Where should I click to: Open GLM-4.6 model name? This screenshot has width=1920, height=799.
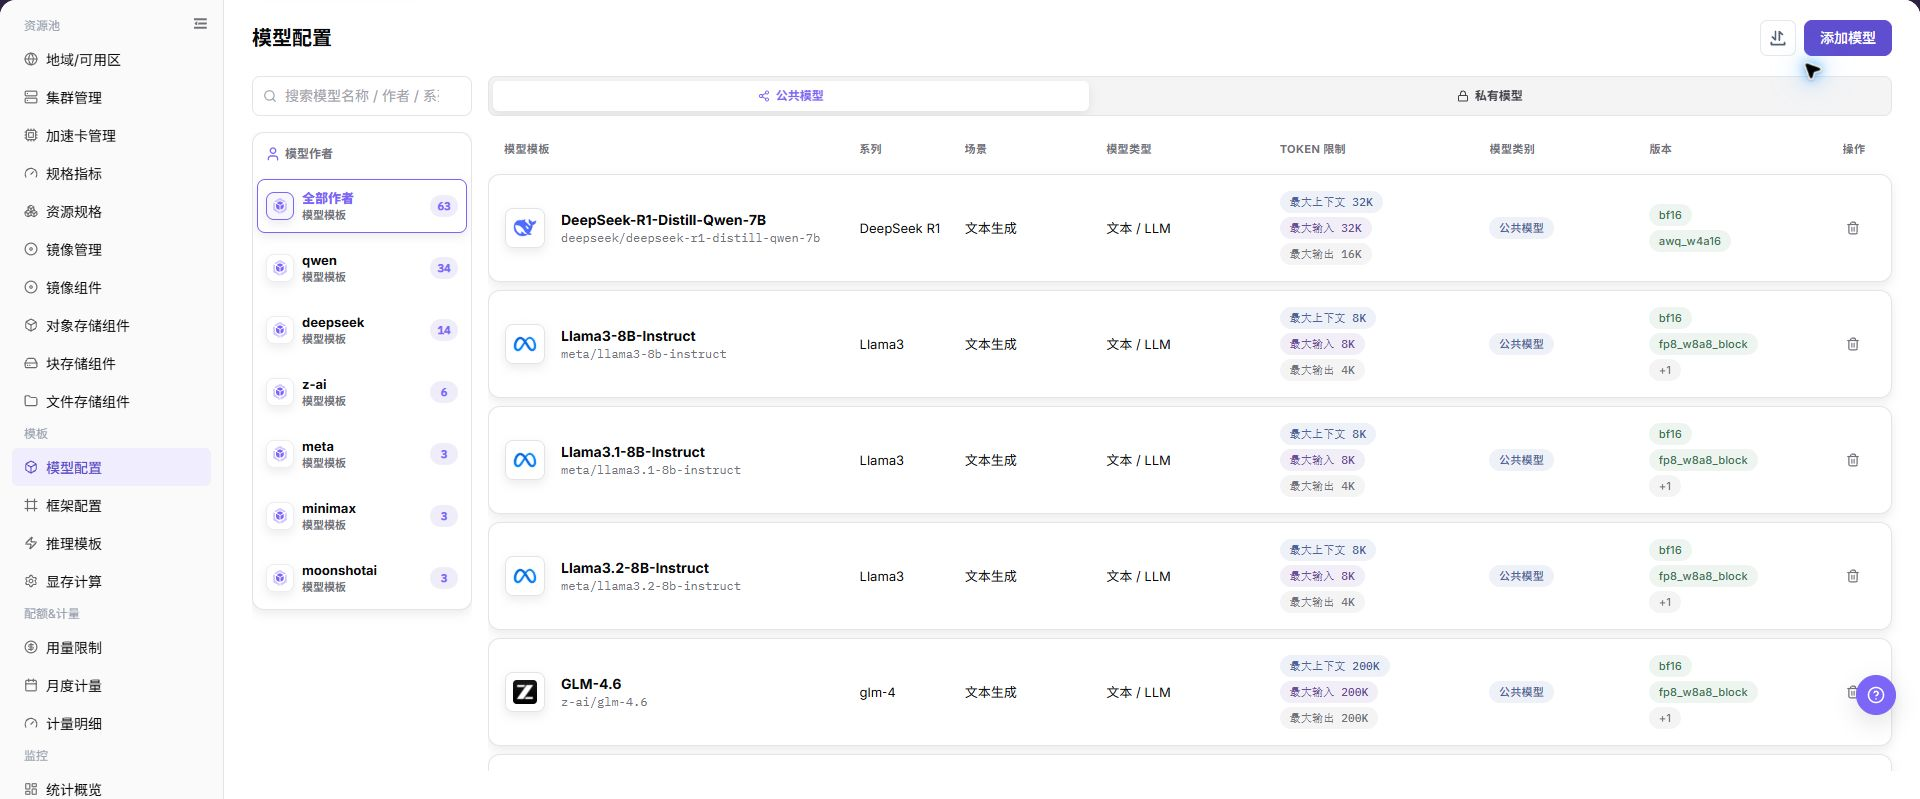pyautogui.click(x=591, y=684)
